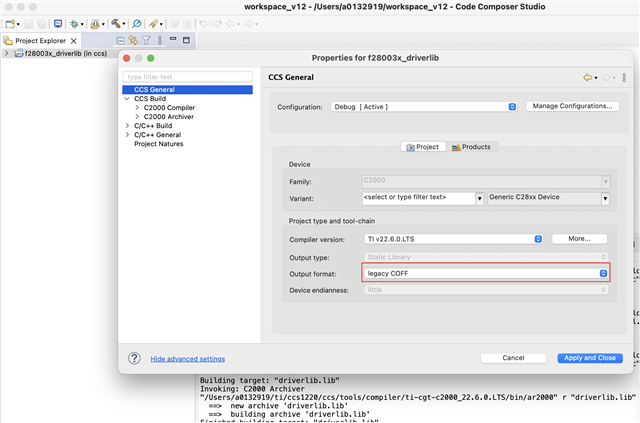This screenshot has width=640, height=423.
Task: Click the Search magnifier toolbar icon
Action: click(137, 24)
